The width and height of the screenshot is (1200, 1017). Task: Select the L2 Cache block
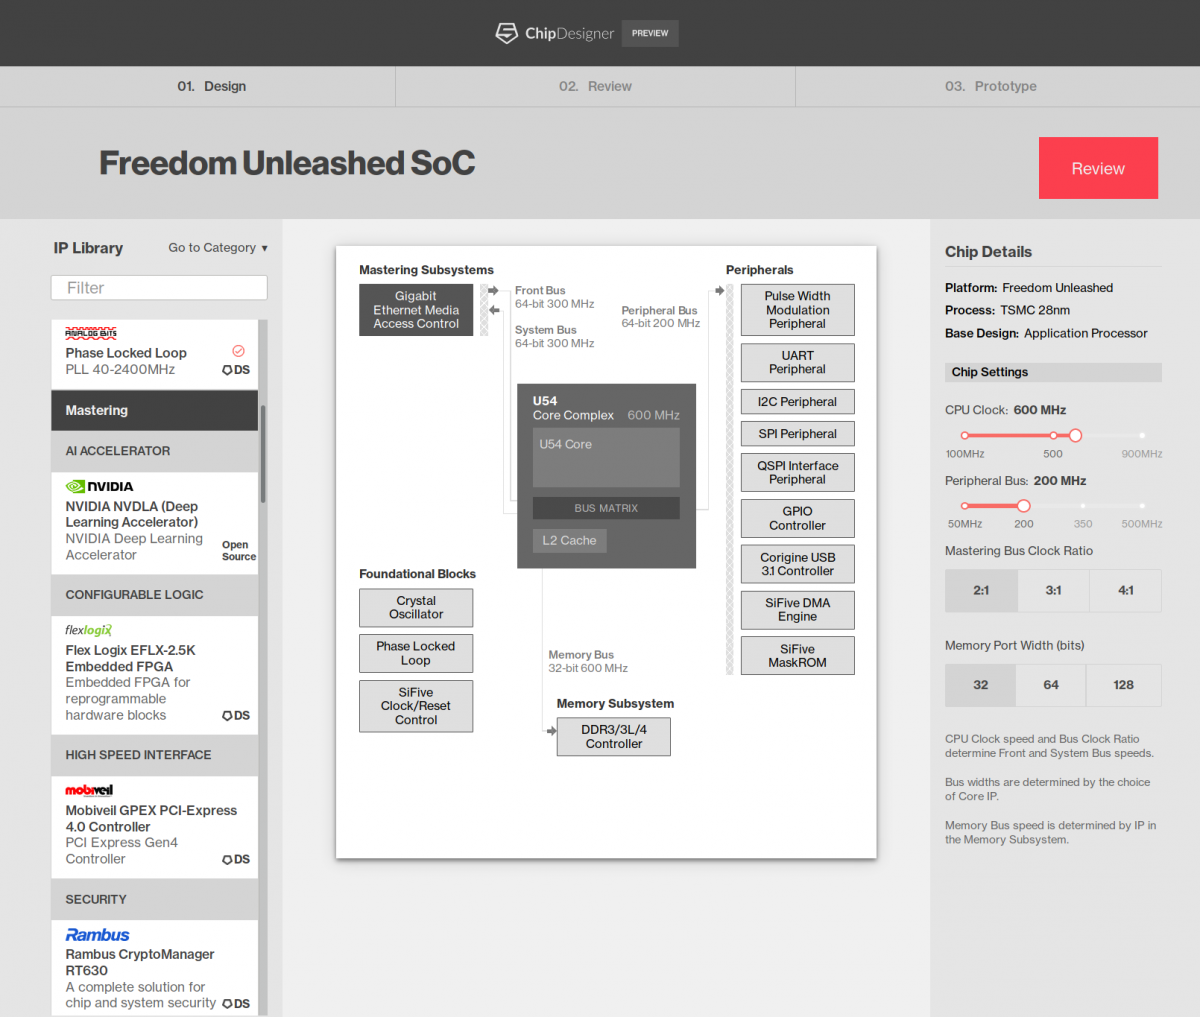pos(569,541)
